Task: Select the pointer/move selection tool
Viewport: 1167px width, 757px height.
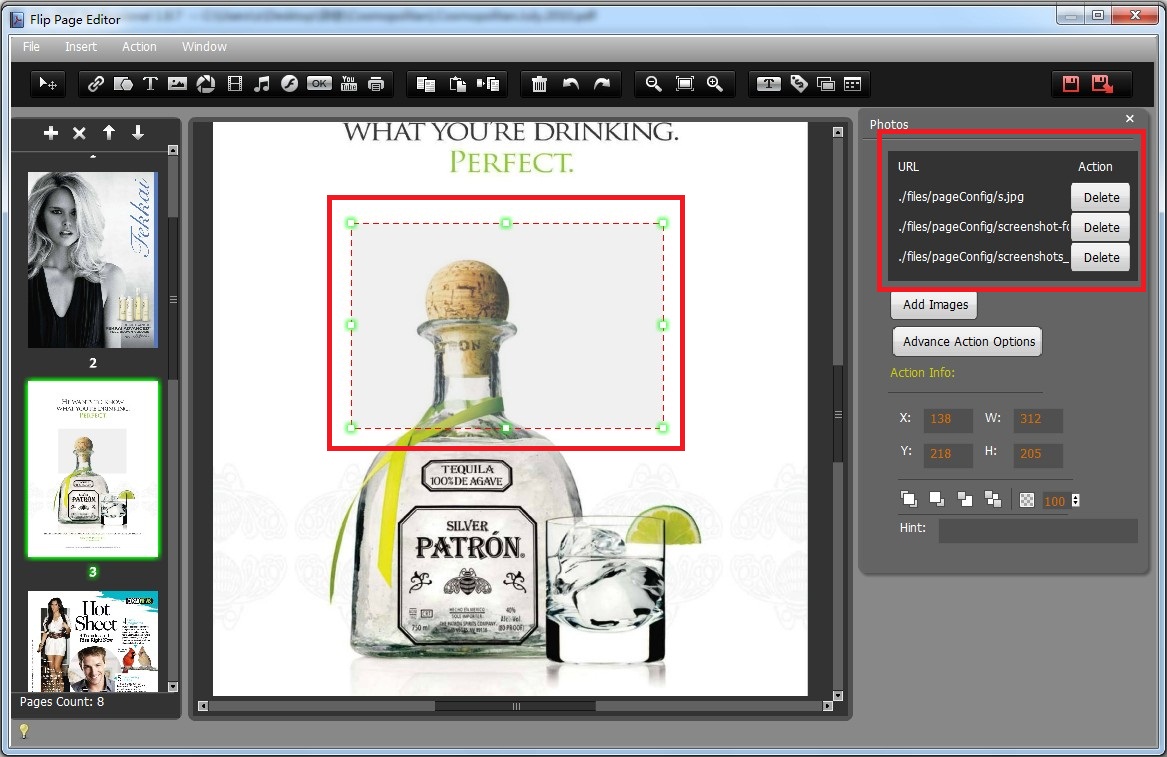Action: (48, 84)
